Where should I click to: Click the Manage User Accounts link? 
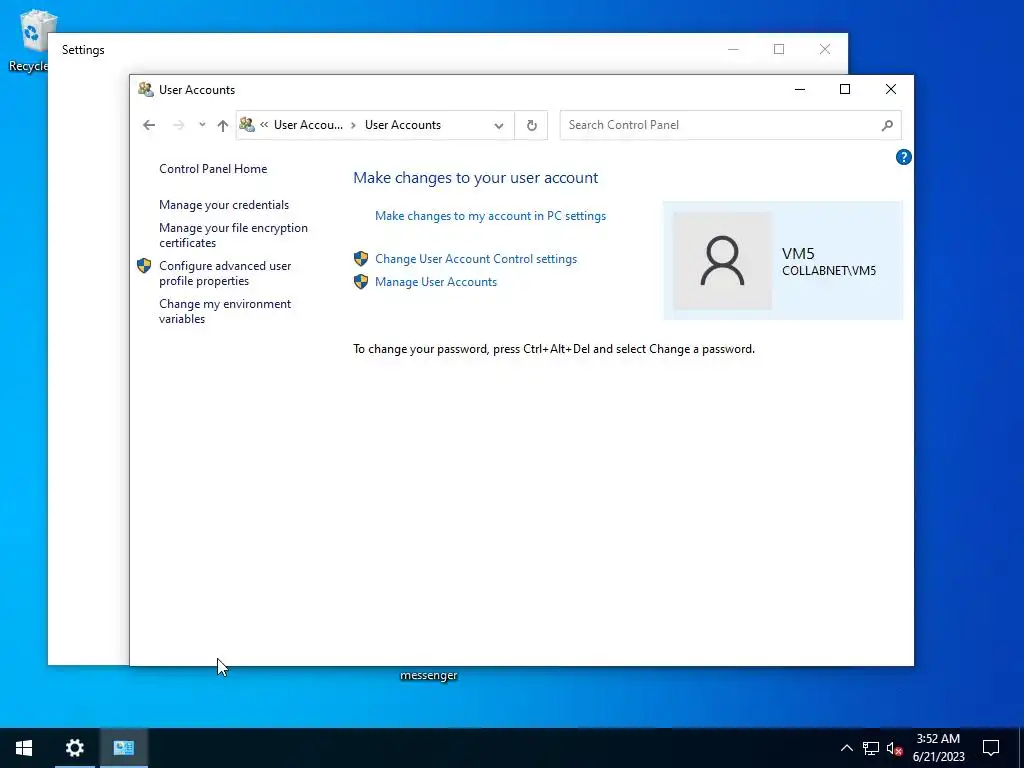436,281
